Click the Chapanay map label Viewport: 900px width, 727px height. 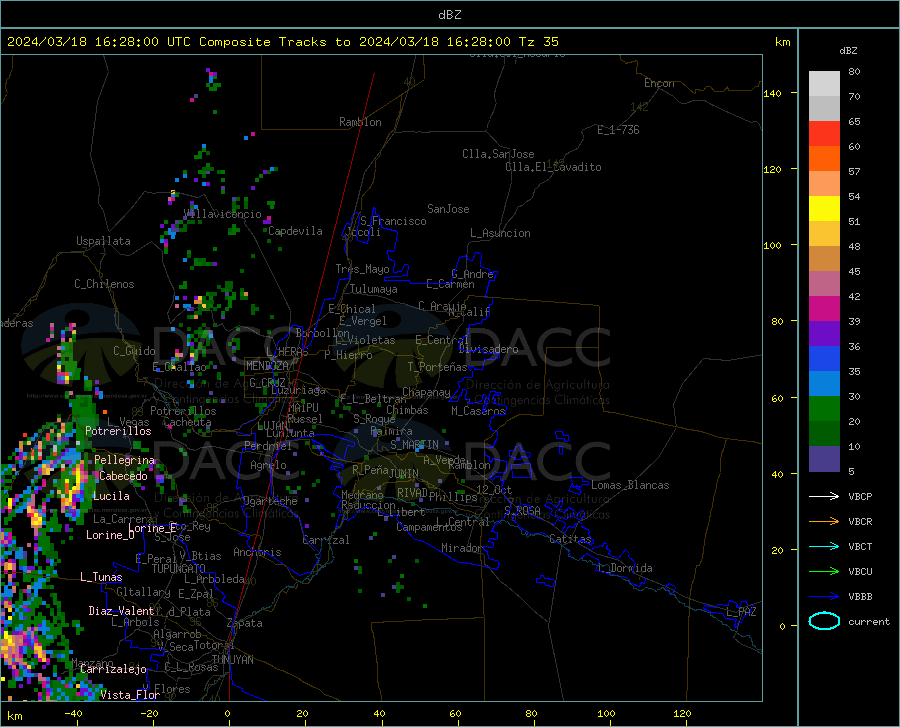coord(426,392)
